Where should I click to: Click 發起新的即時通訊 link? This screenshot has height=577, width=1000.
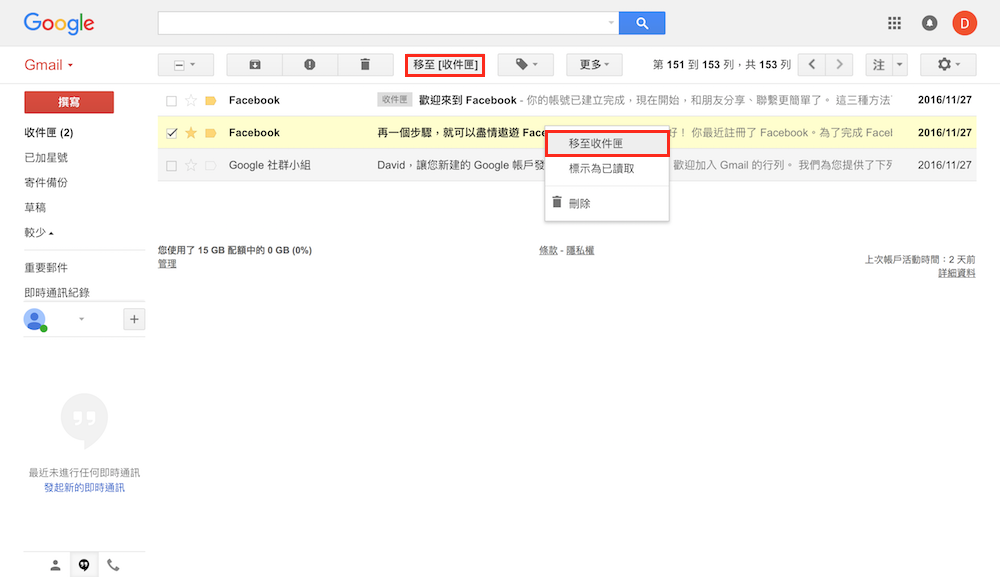(84, 488)
